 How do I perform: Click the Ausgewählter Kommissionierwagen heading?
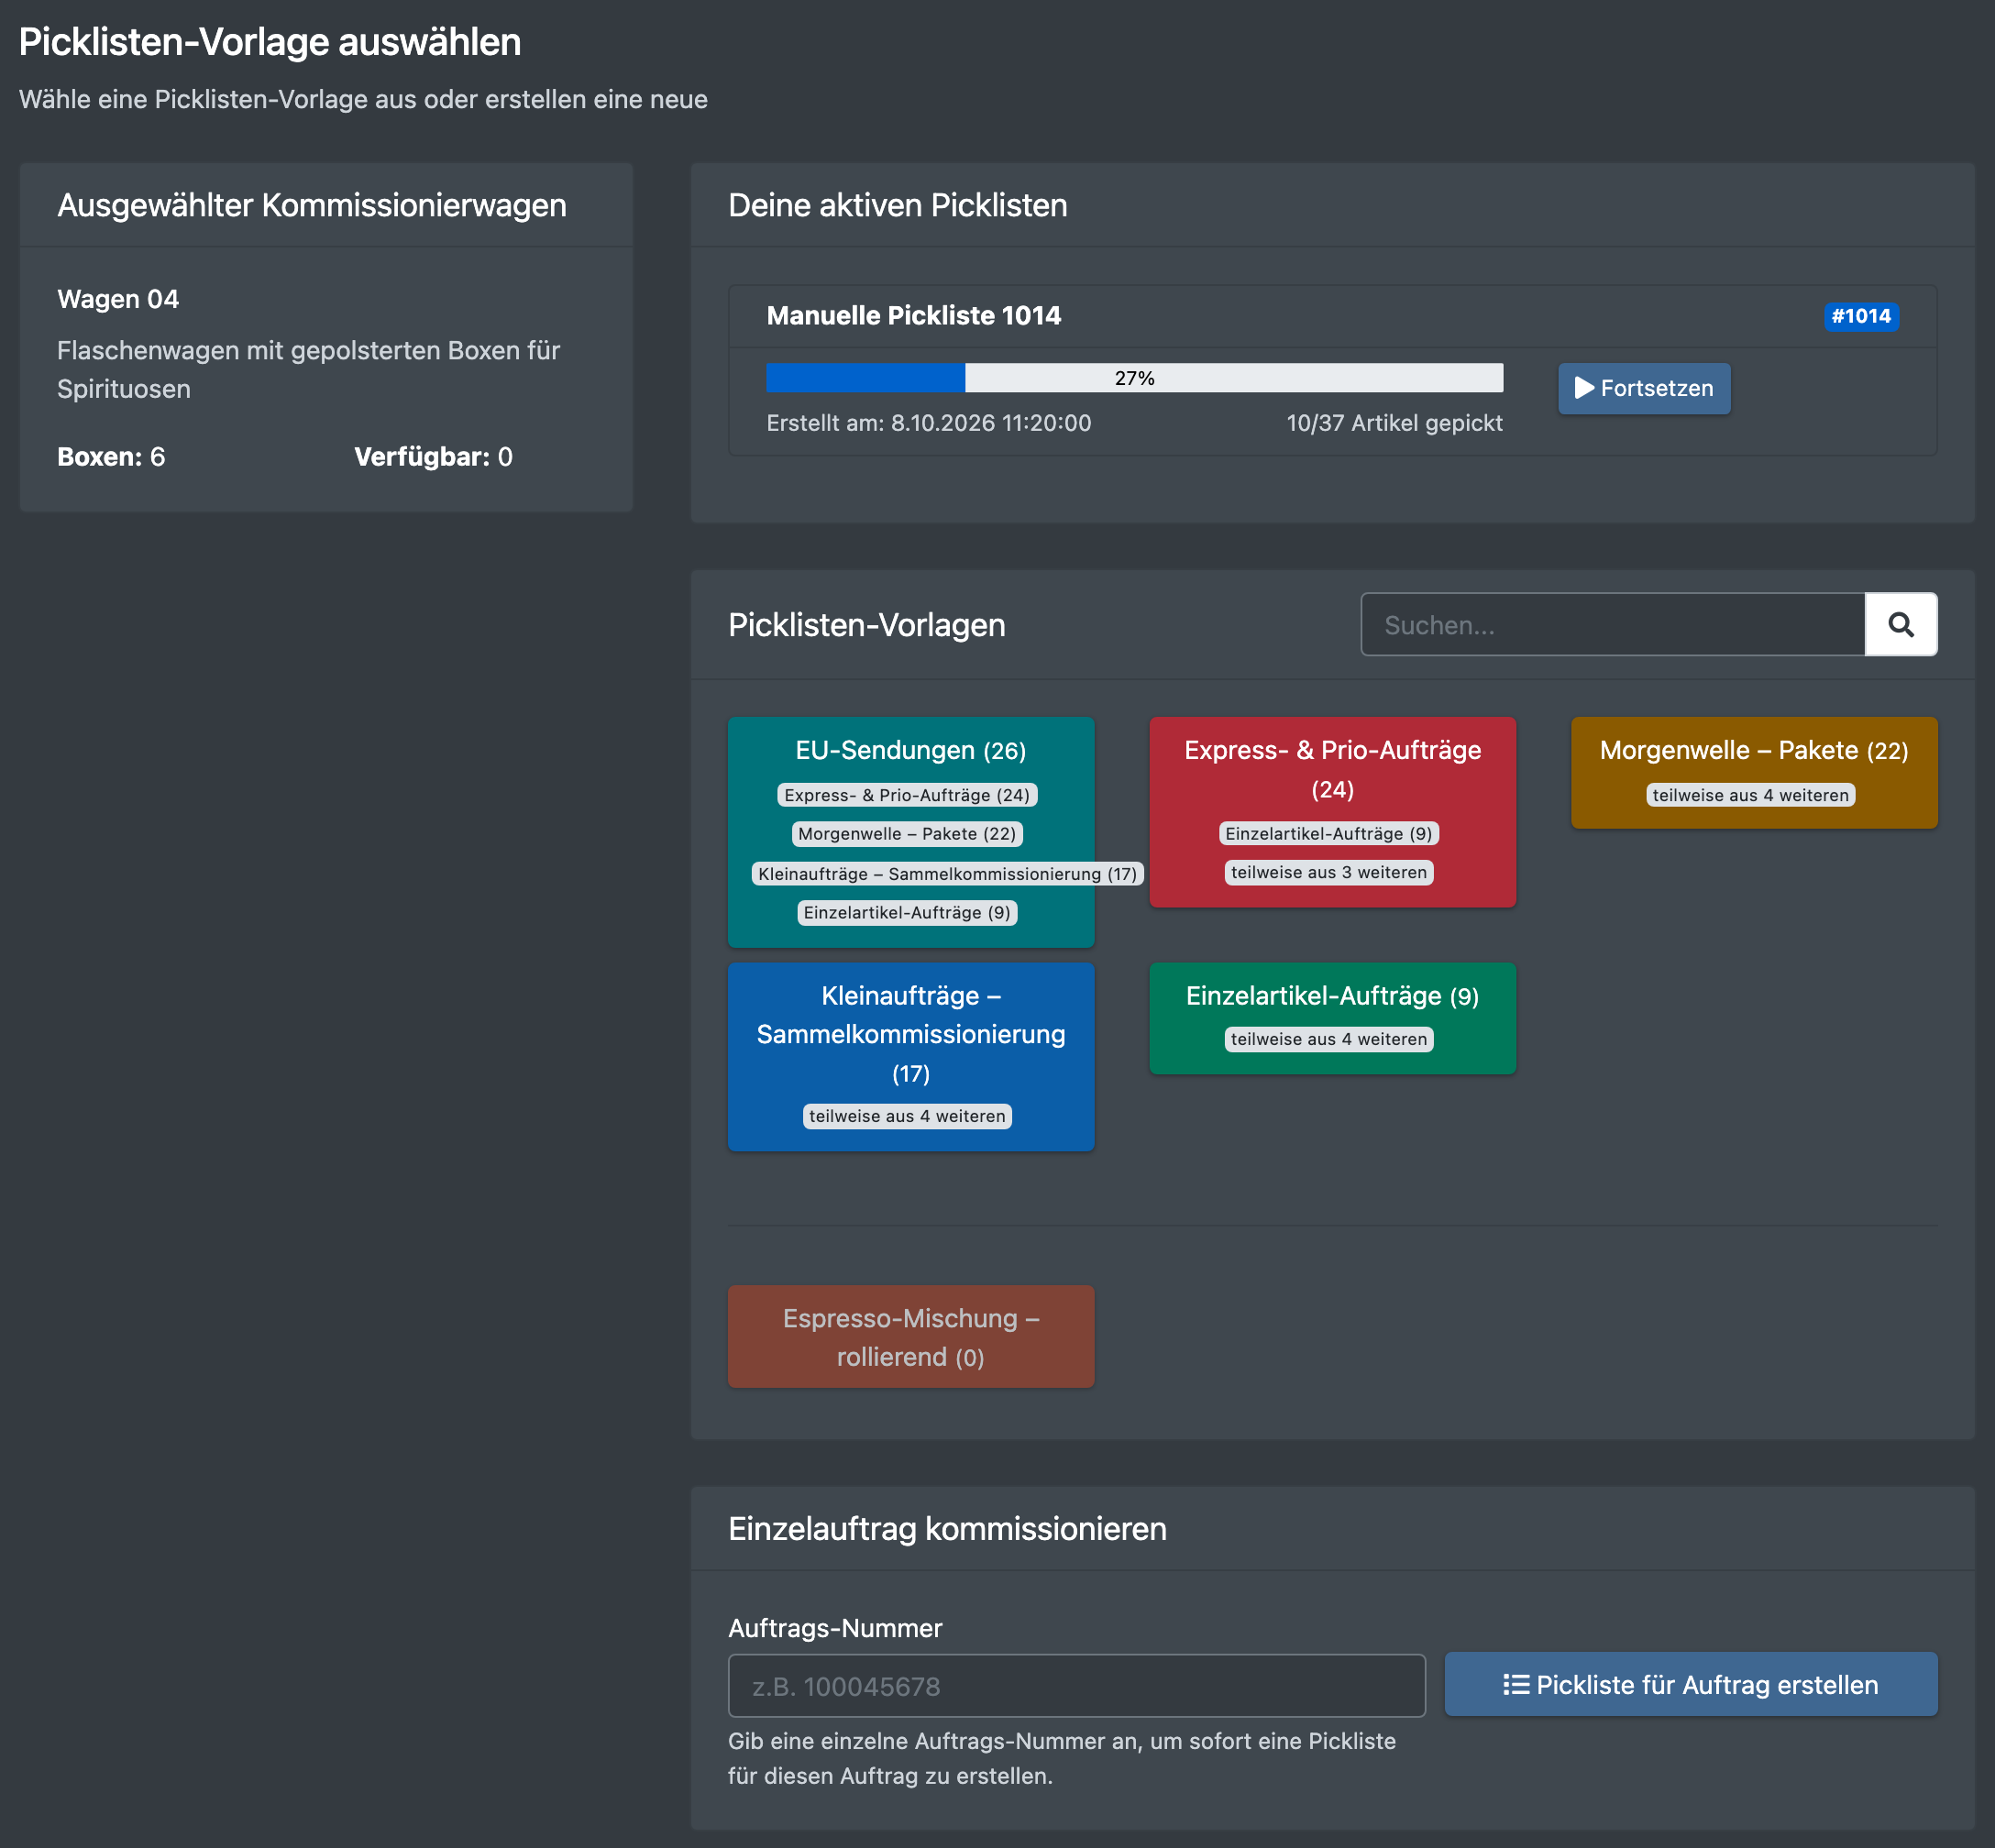tap(311, 205)
